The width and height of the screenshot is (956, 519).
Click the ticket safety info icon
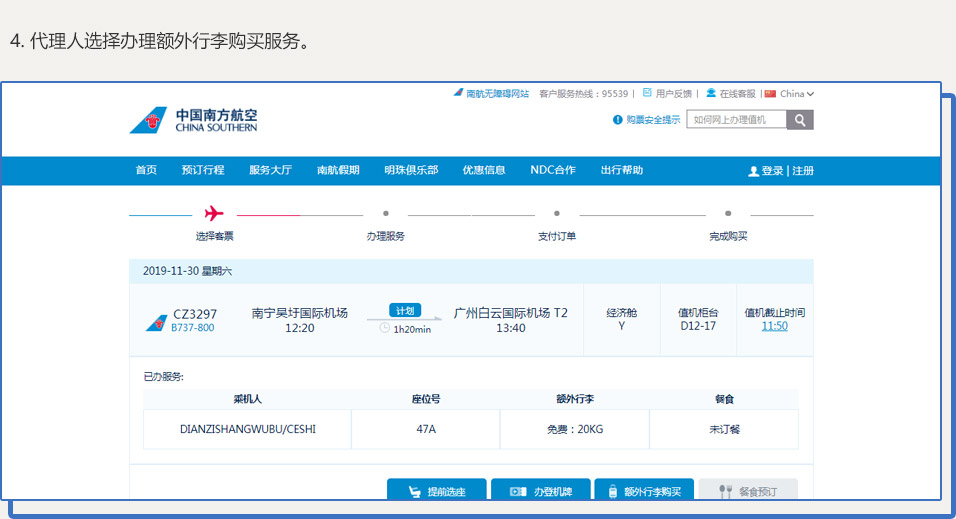[617, 120]
